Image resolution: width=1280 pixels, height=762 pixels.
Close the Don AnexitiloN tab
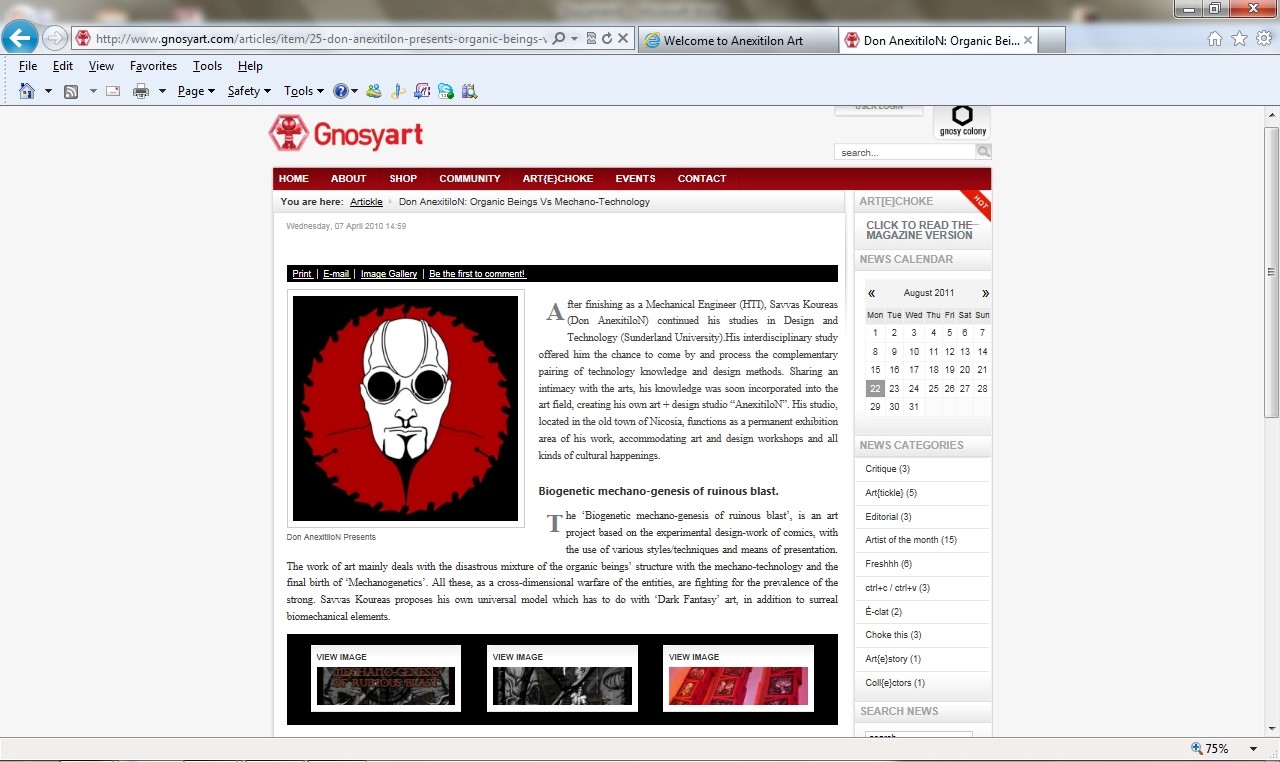1028,40
